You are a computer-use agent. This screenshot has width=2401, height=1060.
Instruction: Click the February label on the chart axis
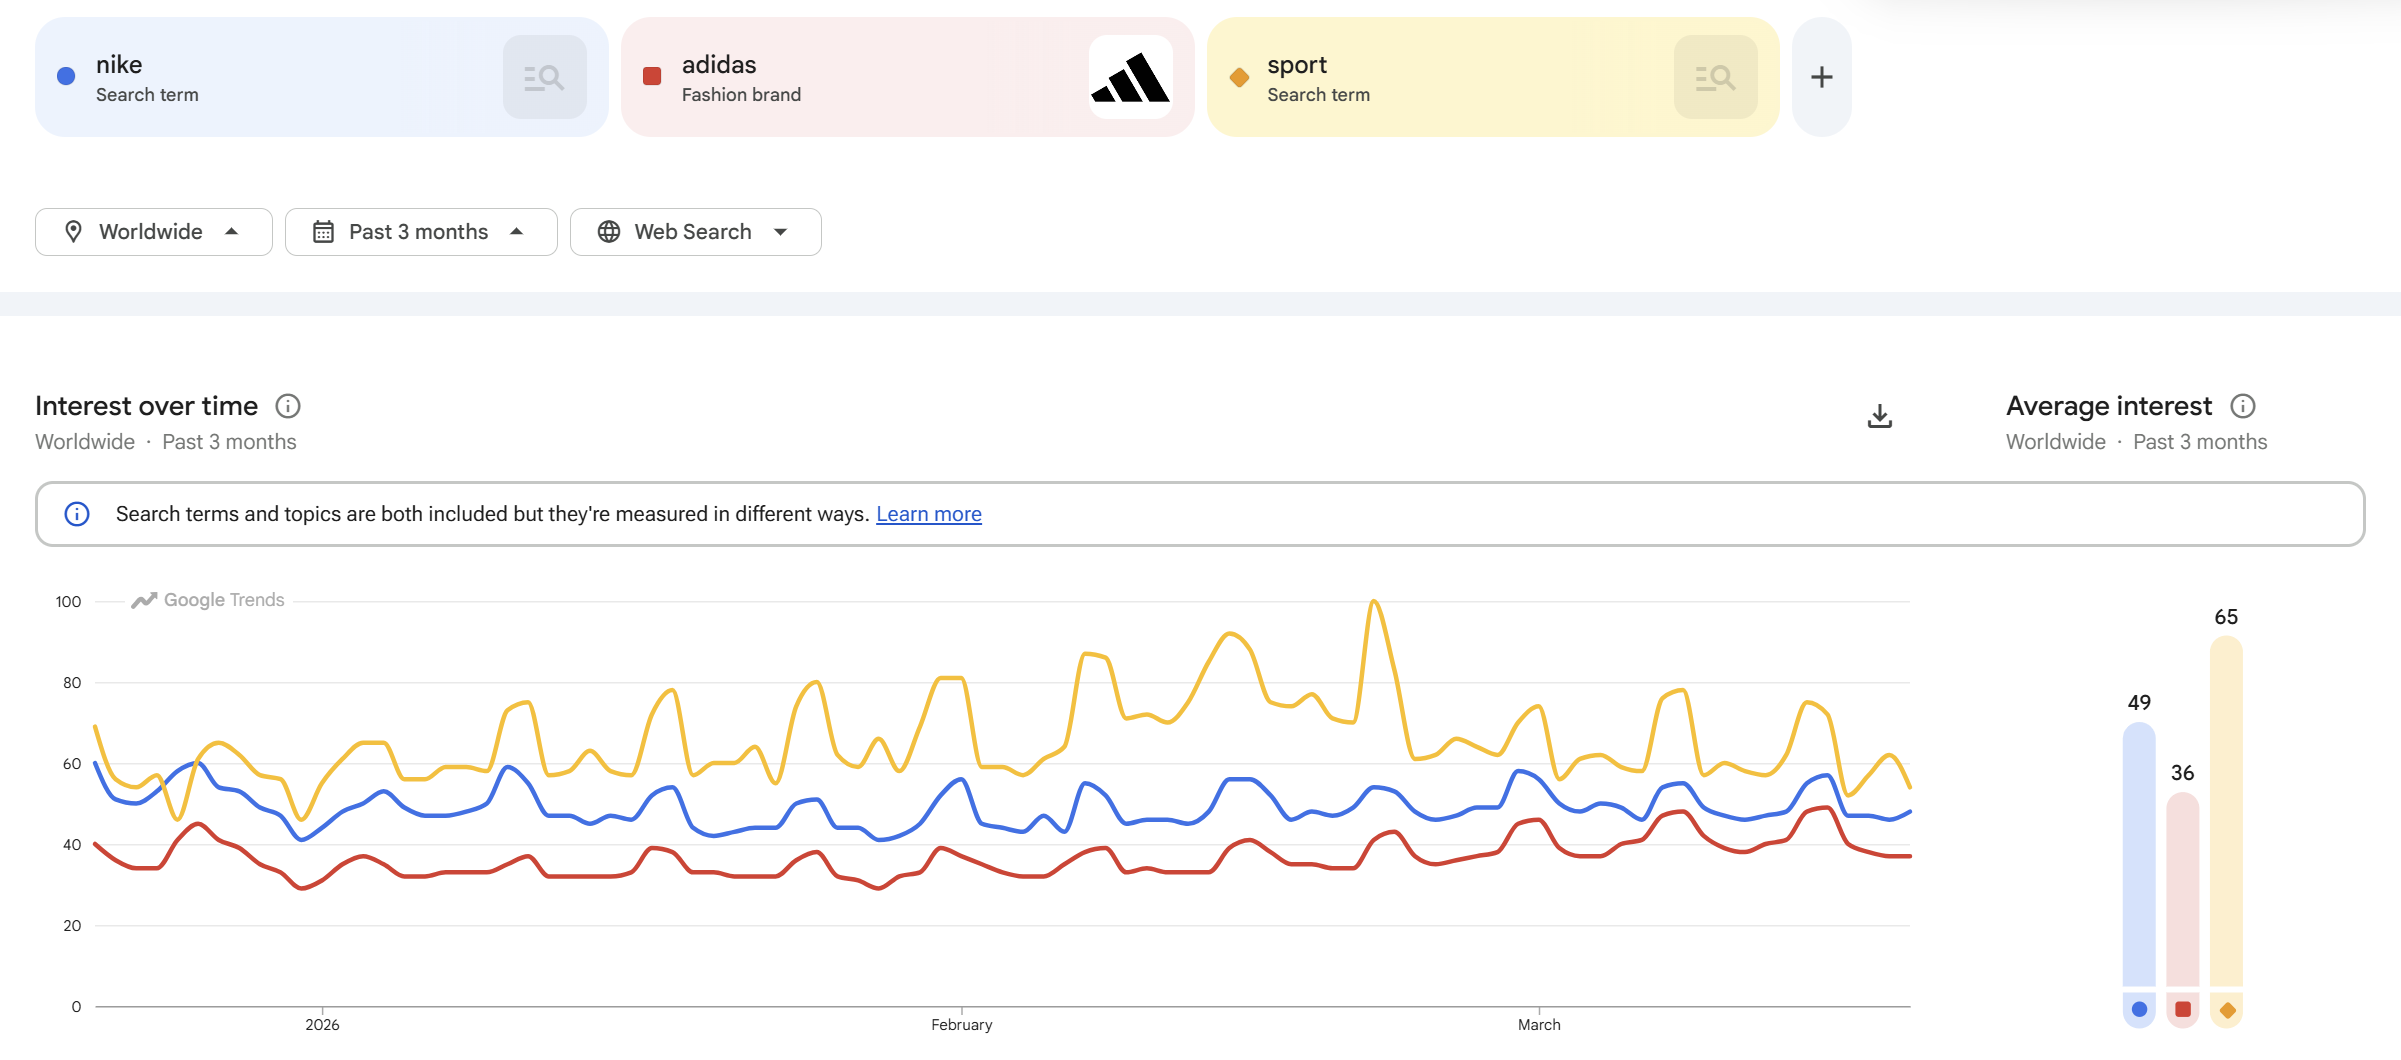pyautogui.click(x=961, y=1024)
